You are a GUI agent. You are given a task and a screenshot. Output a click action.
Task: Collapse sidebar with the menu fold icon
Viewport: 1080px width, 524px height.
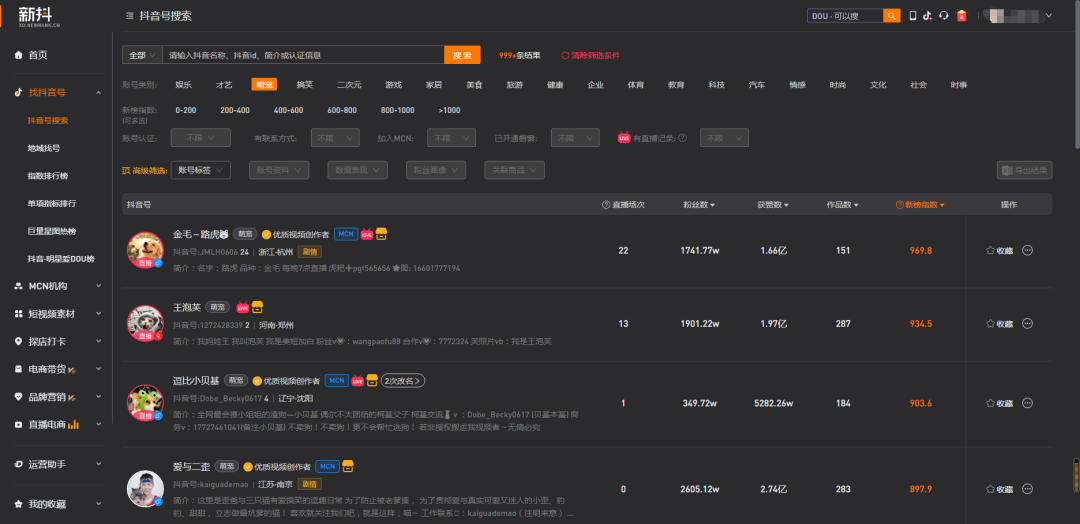(129, 16)
